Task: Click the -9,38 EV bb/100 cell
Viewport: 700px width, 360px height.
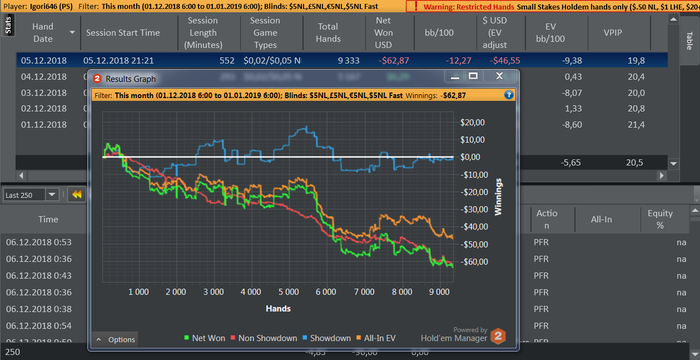Action: (572, 60)
